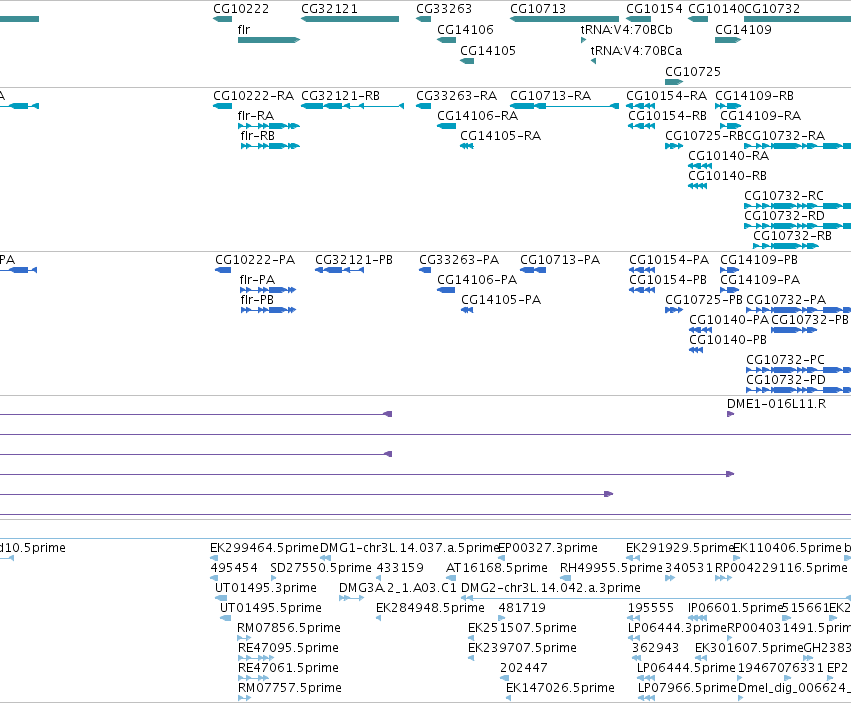Click the DME1-016L11.R clone label

(777, 404)
